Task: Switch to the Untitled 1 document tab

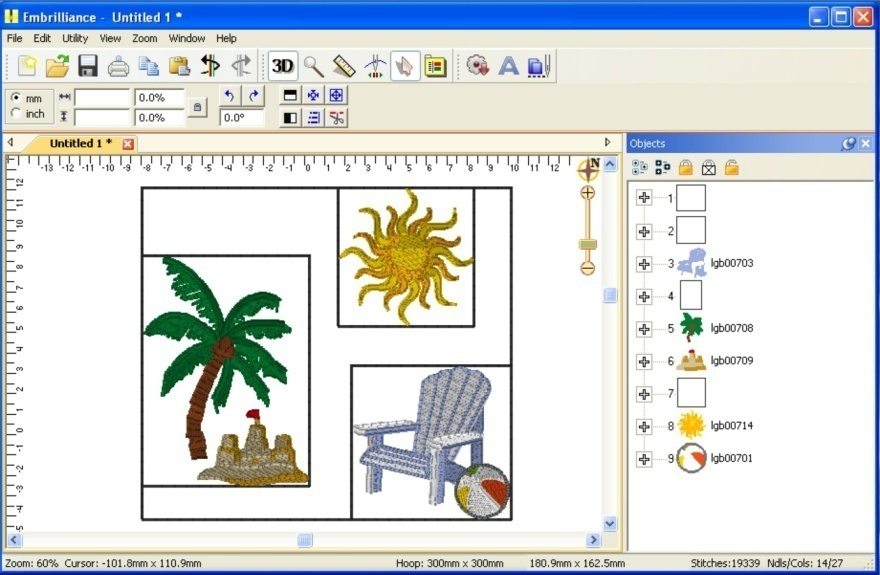Action: click(80, 143)
